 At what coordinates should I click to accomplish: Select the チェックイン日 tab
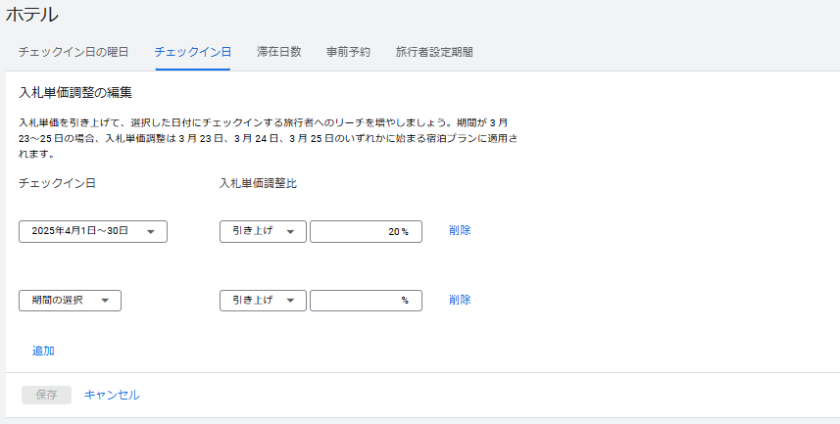click(193, 52)
